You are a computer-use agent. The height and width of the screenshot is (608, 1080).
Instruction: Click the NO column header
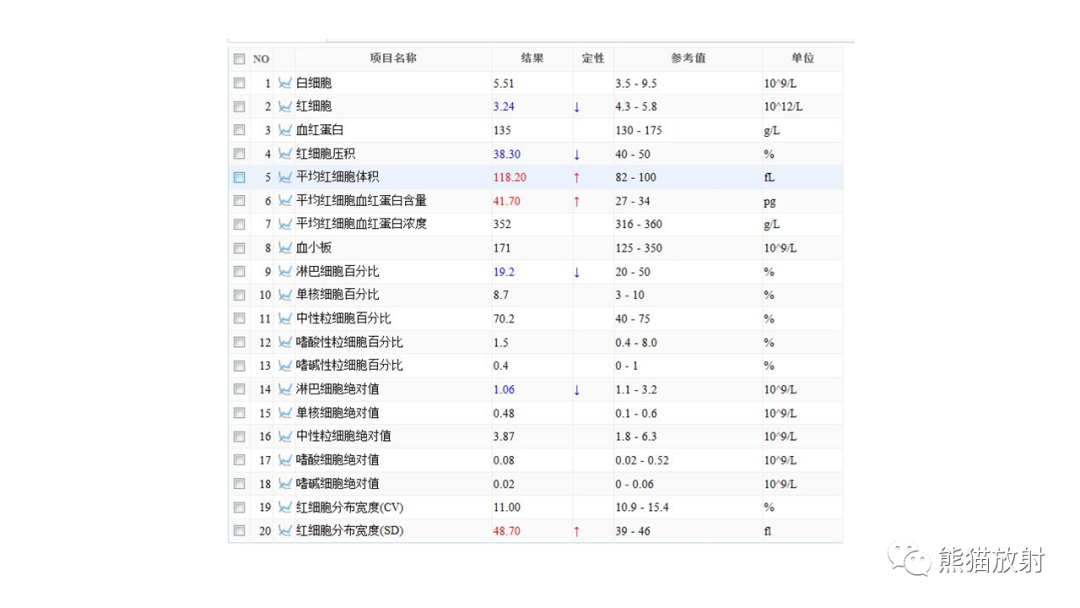pyautogui.click(x=261, y=59)
